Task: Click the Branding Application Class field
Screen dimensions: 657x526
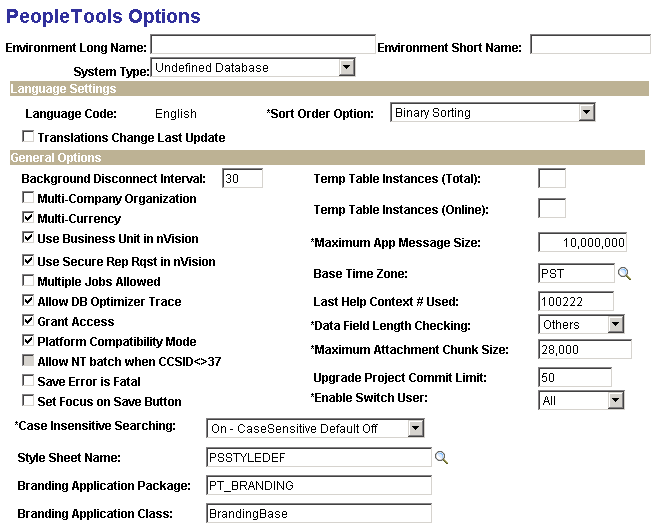Action: (x=319, y=513)
